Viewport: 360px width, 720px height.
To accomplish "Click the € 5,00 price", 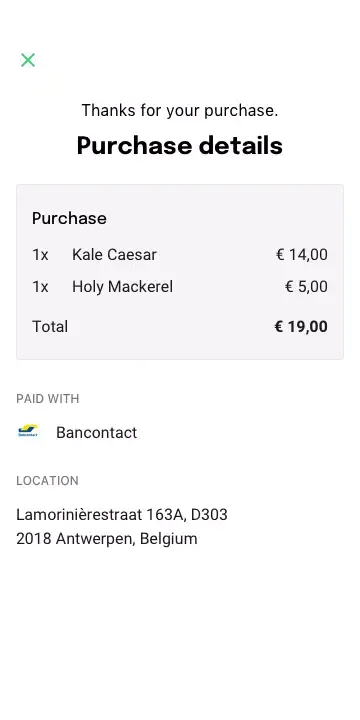I will point(306,287).
